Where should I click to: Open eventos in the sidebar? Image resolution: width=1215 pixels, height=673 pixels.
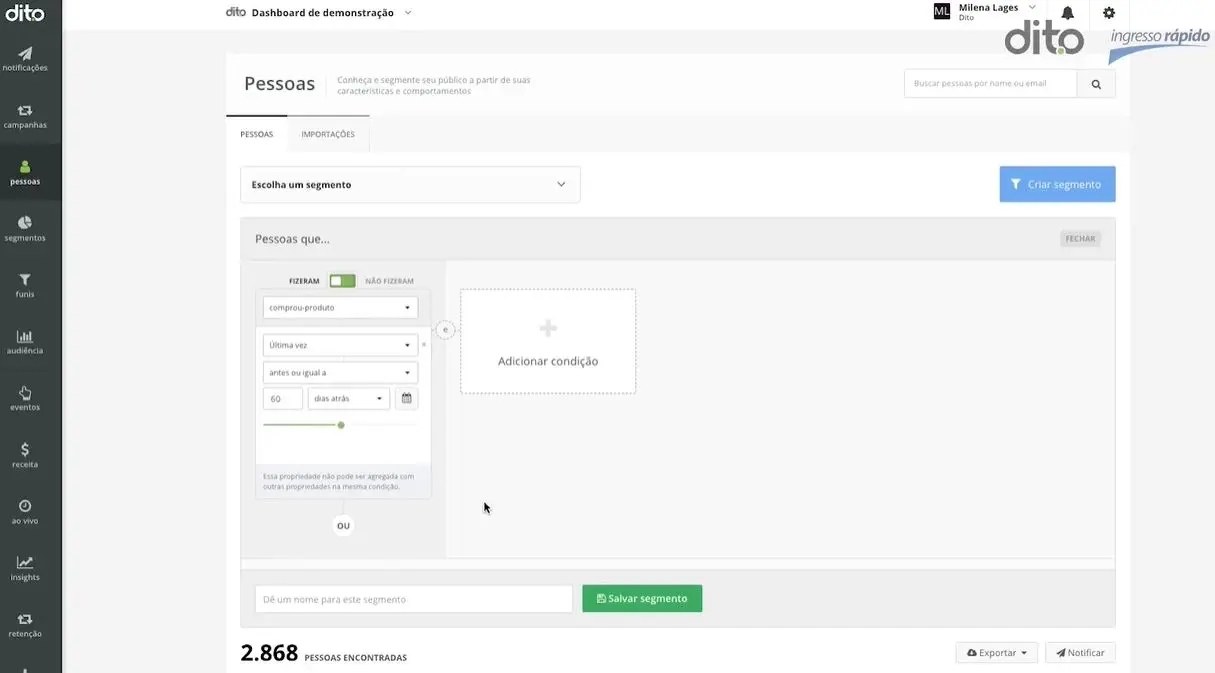coord(25,399)
